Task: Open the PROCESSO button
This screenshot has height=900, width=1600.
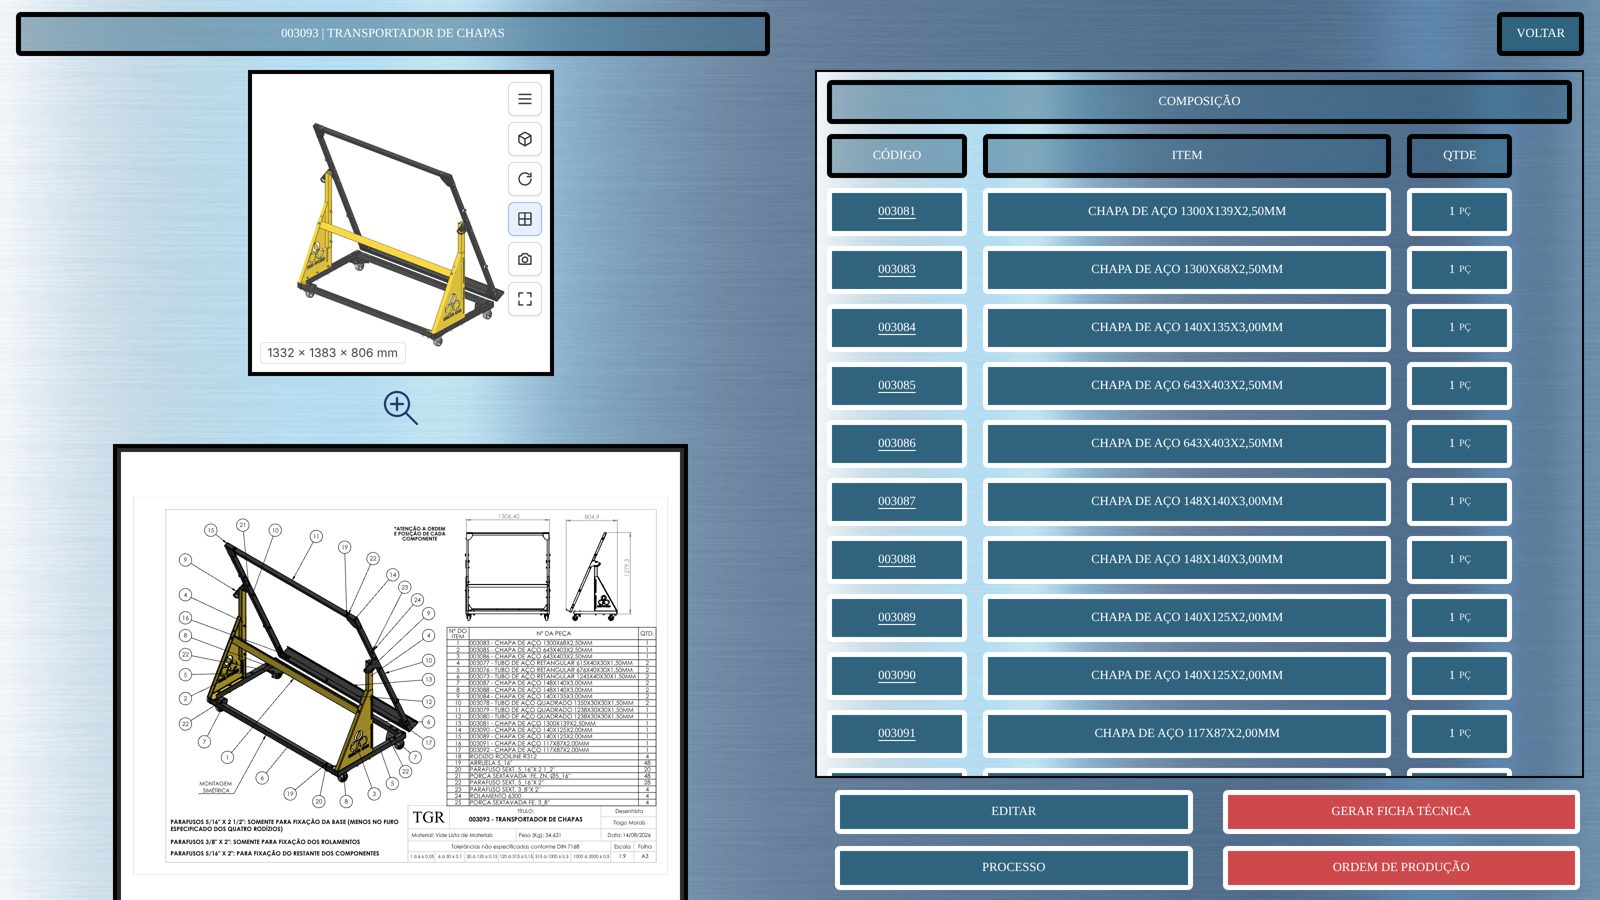Action: coord(1013,867)
